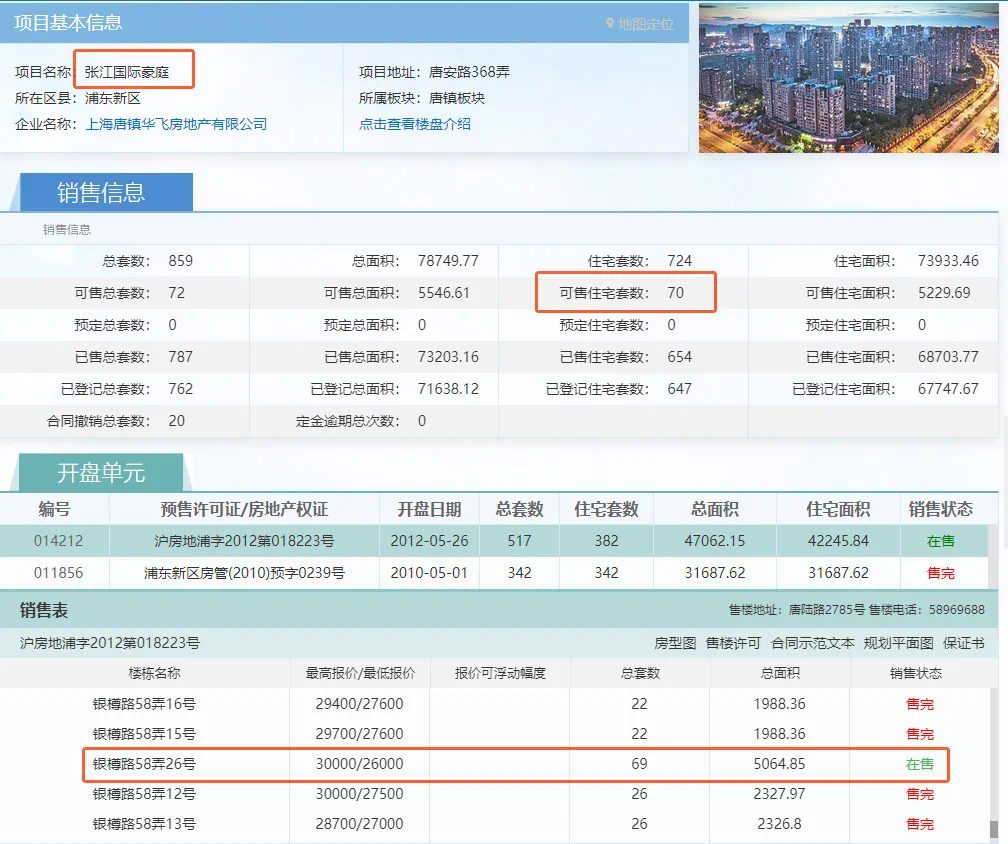
Task: Click the 保证书 link
Action: [x=964, y=643]
